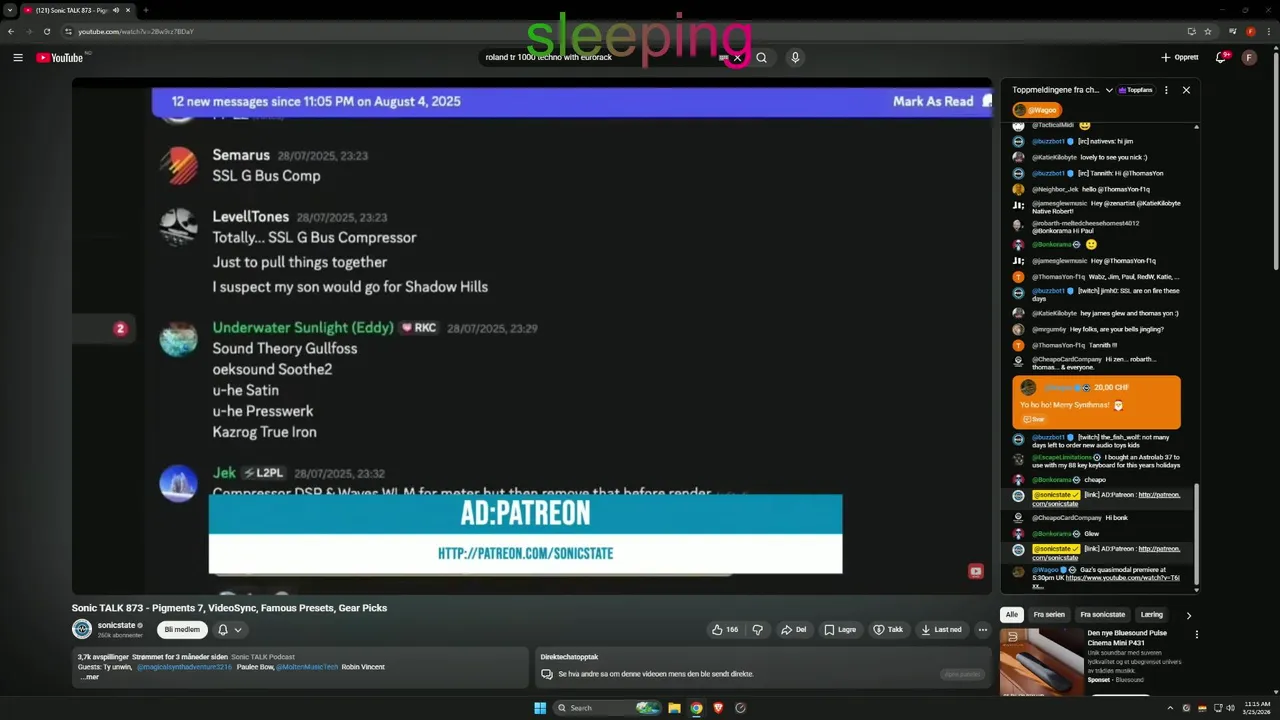Show hidden system tray icons
The height and width of the screenshot is (720, 1280).
(x=1170, y=708)
